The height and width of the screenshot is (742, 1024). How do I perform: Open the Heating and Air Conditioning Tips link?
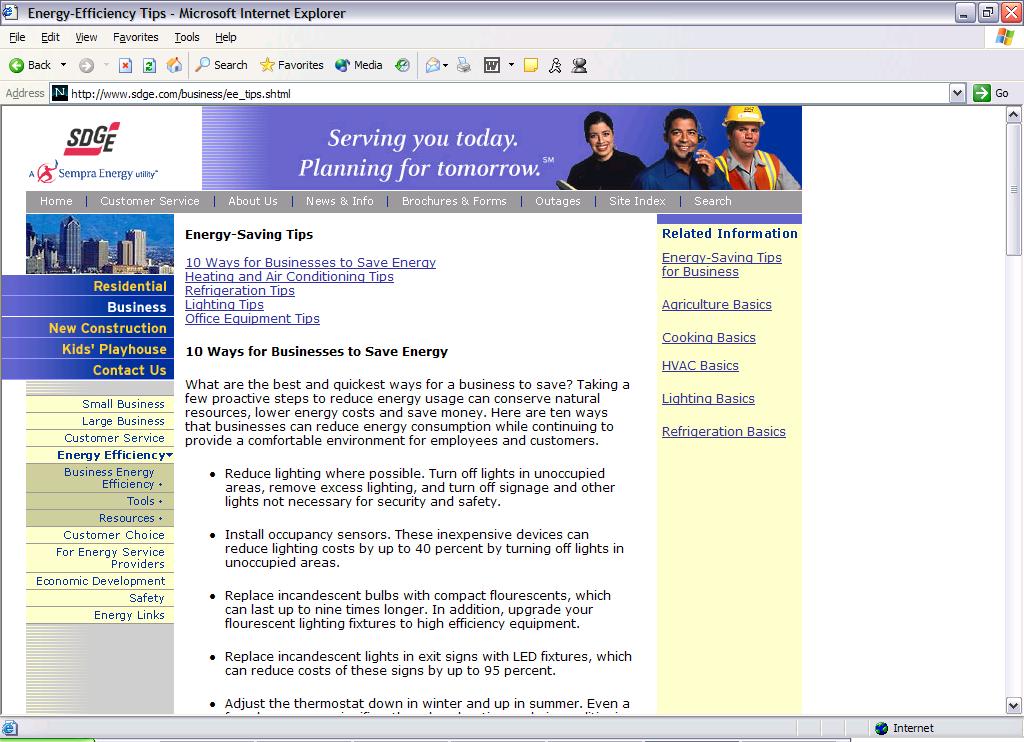coord(289,277)
